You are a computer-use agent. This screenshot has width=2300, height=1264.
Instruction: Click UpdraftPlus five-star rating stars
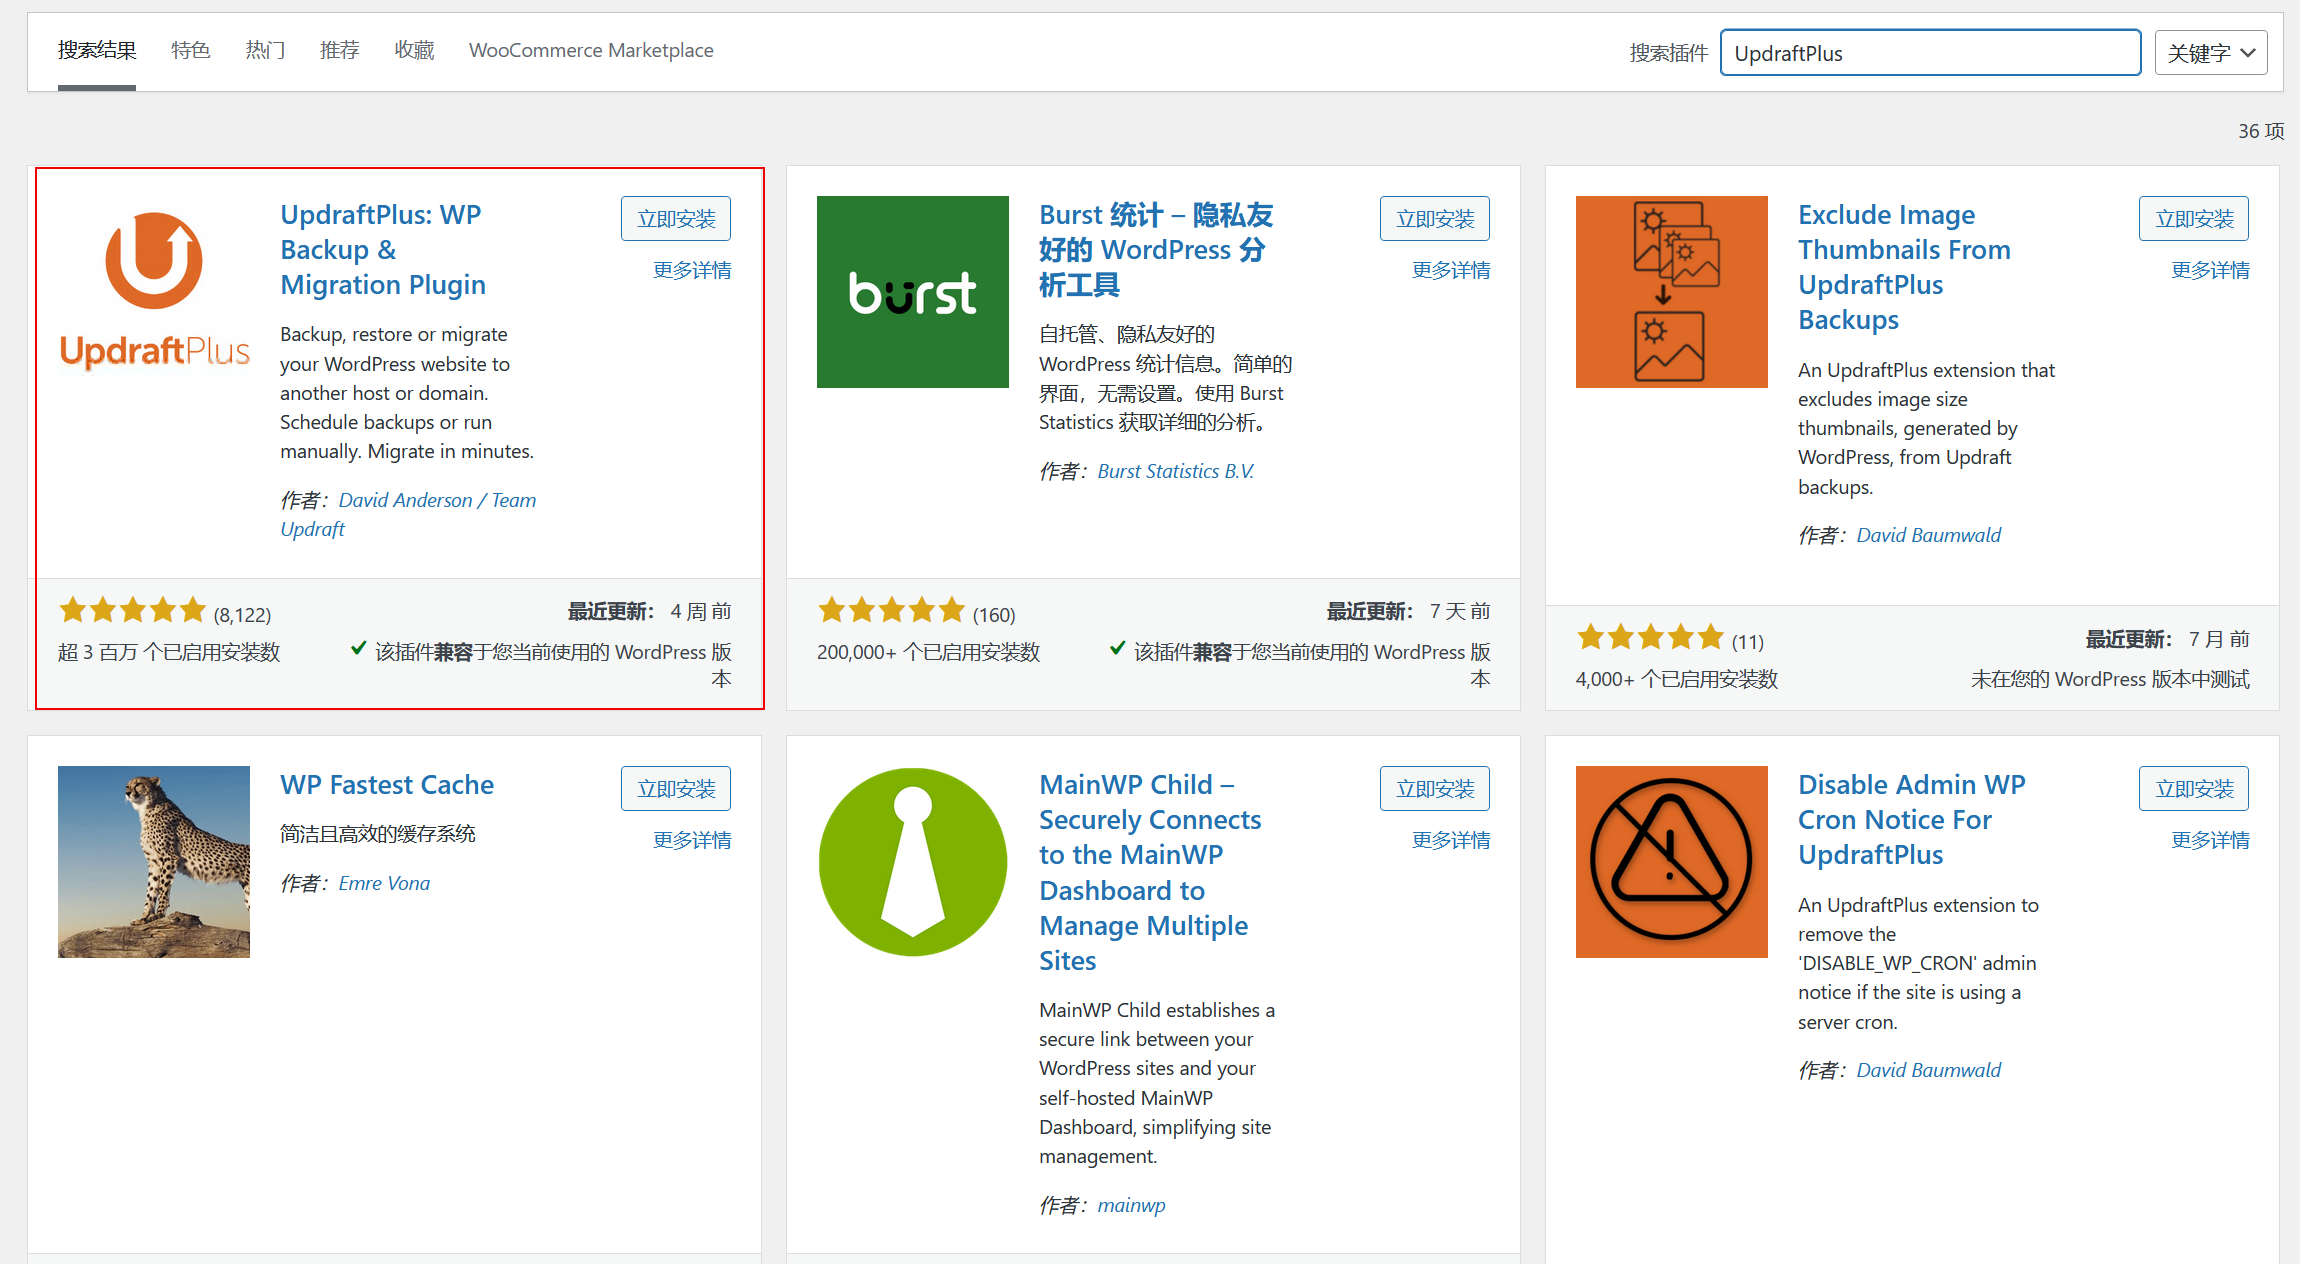[x=132, y=610]
